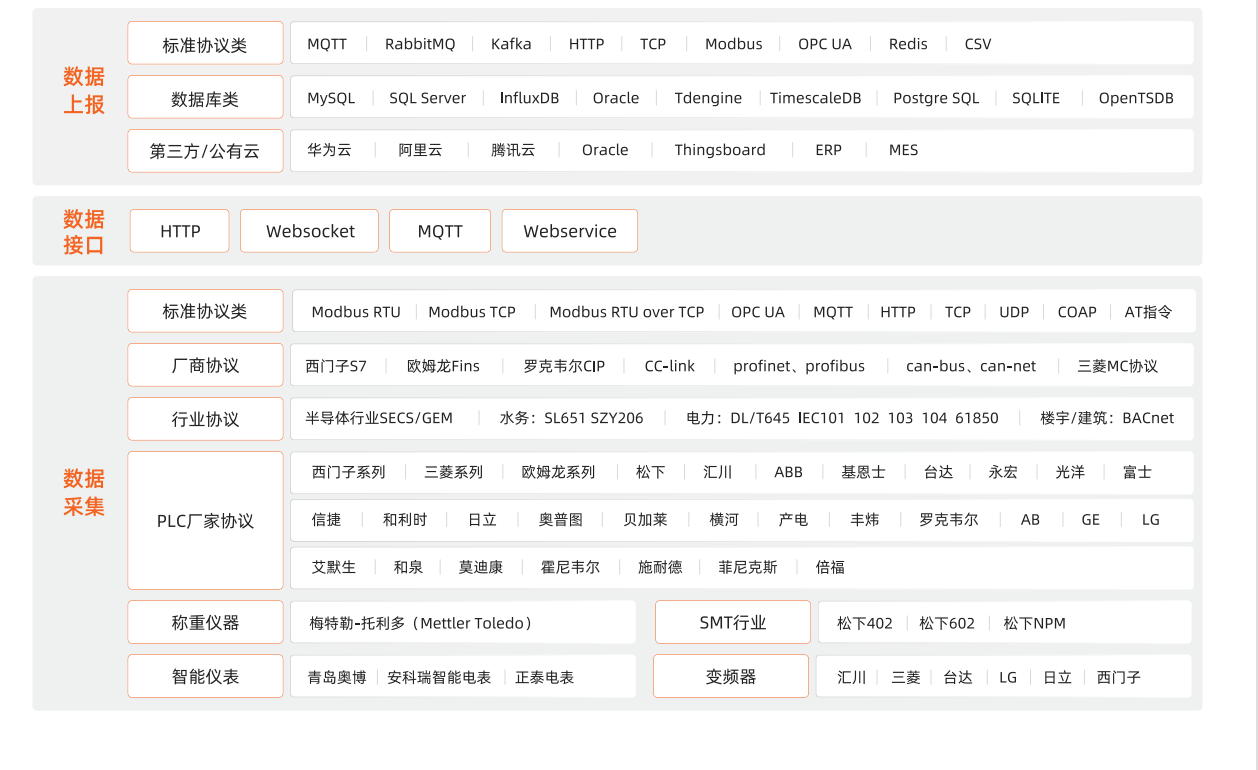Screen dimensions: 1258x770
Task: Select the 霍尼韦尔 PLC entry
Action: [570, 567]
